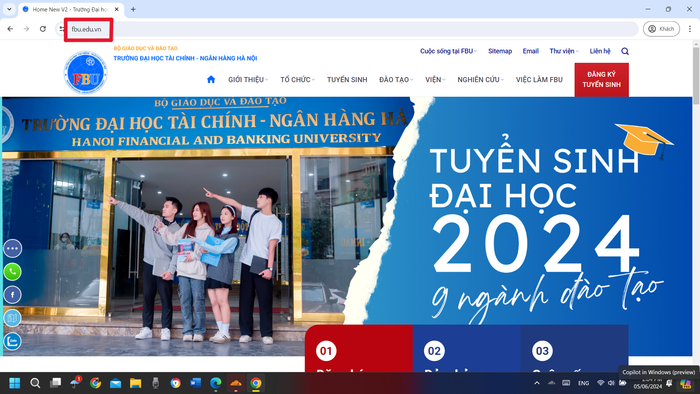Image resolution: width=700 pixels, height=394 pixels.
Task: Click the date and time in taskbar
Action: tap(648, 383)
